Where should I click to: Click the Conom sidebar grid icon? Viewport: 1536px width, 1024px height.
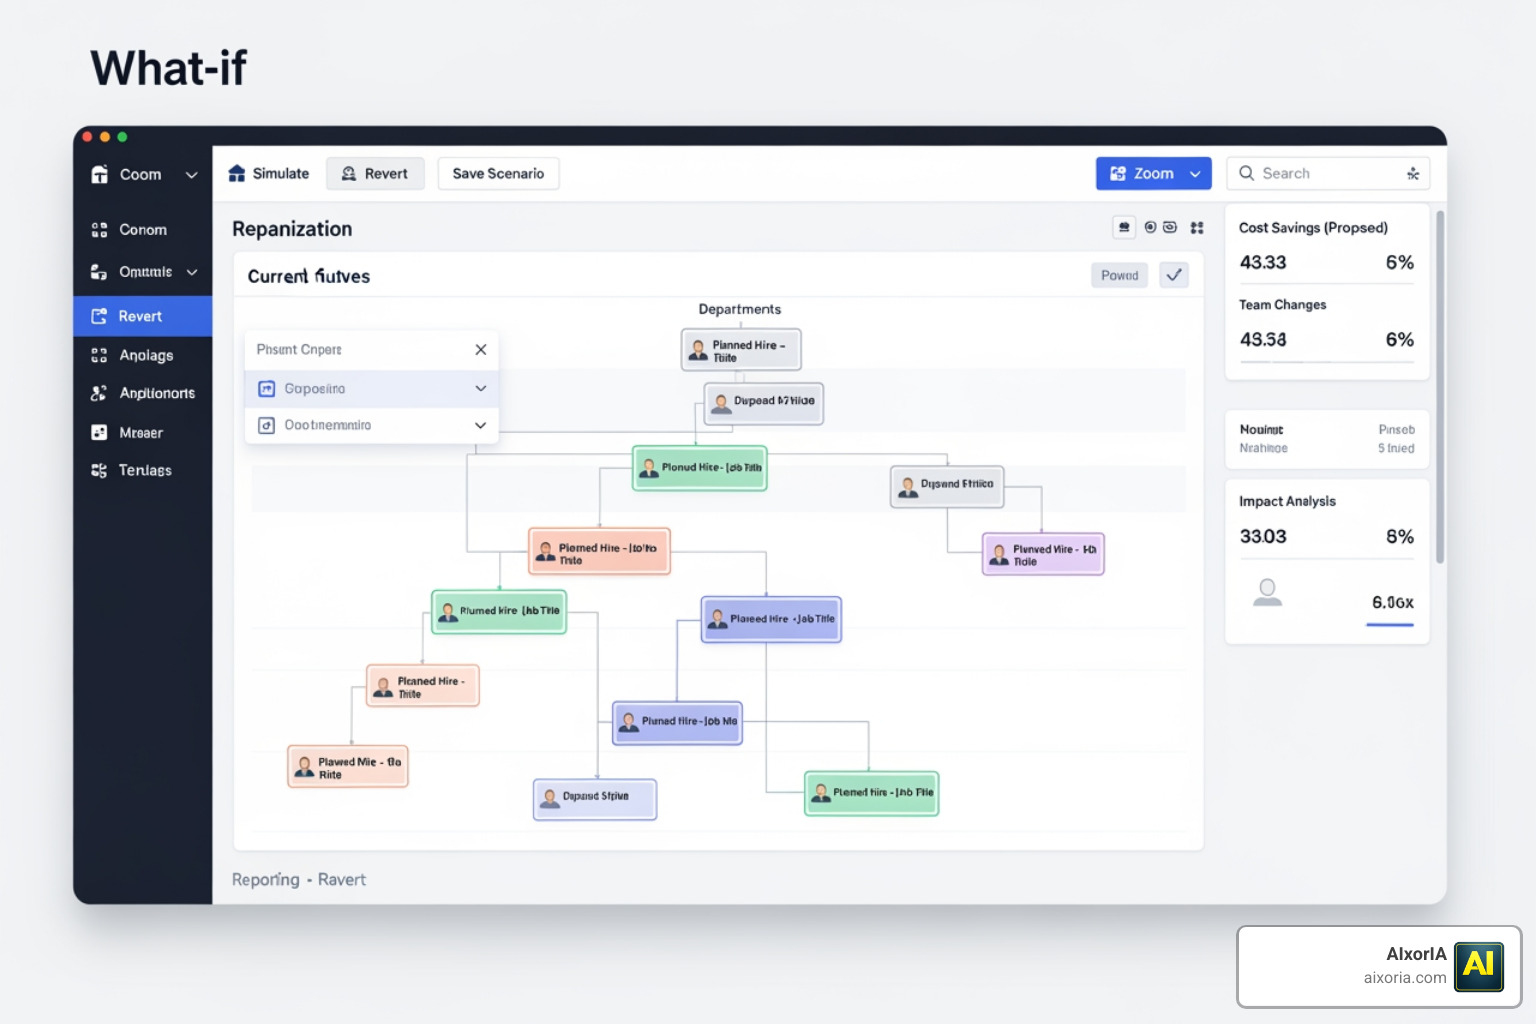tap(99, 230)
